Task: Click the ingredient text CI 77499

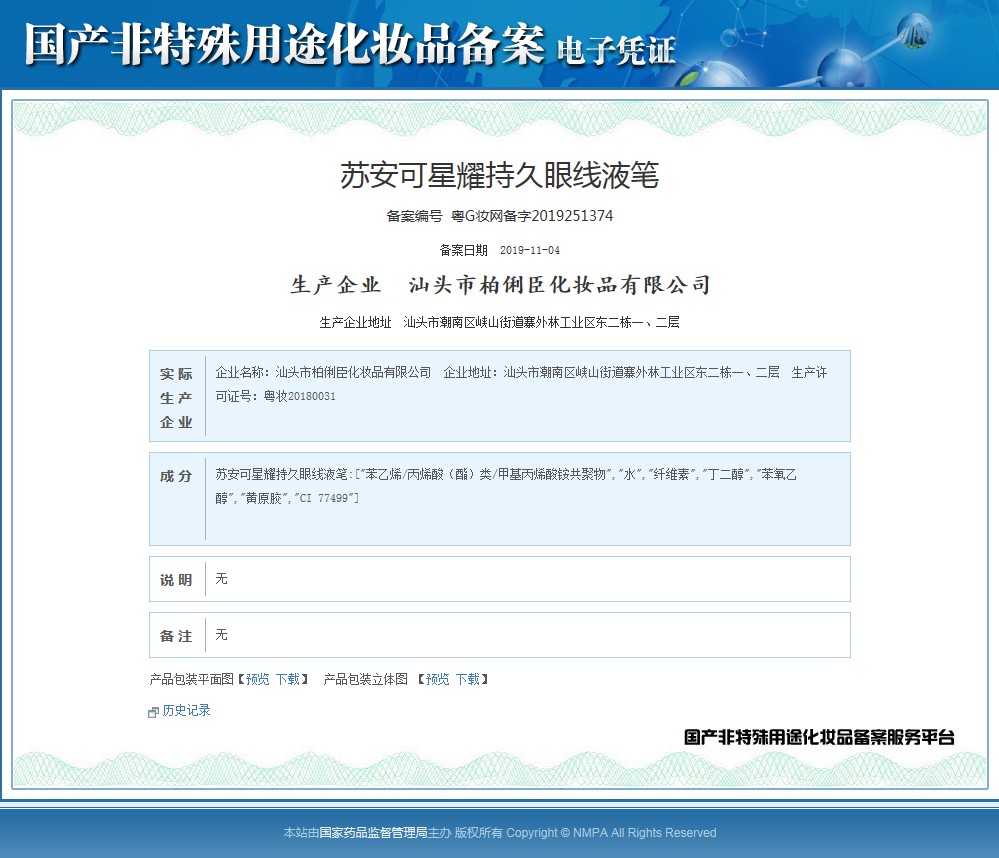Action: 323,498
